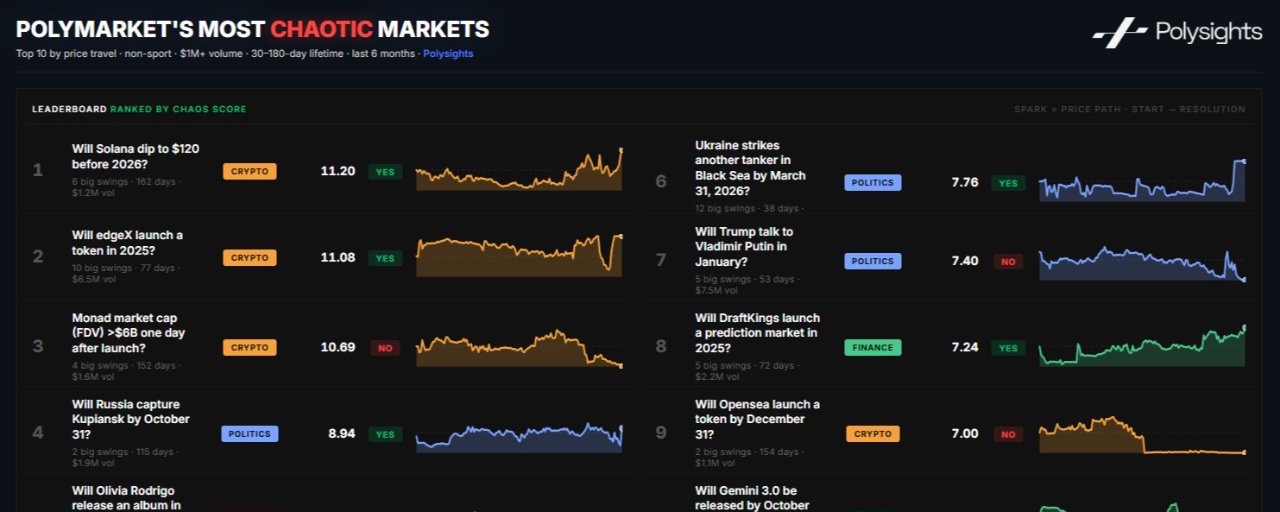Click the "Spark = Price Path" legend text

click(1130, 109)
